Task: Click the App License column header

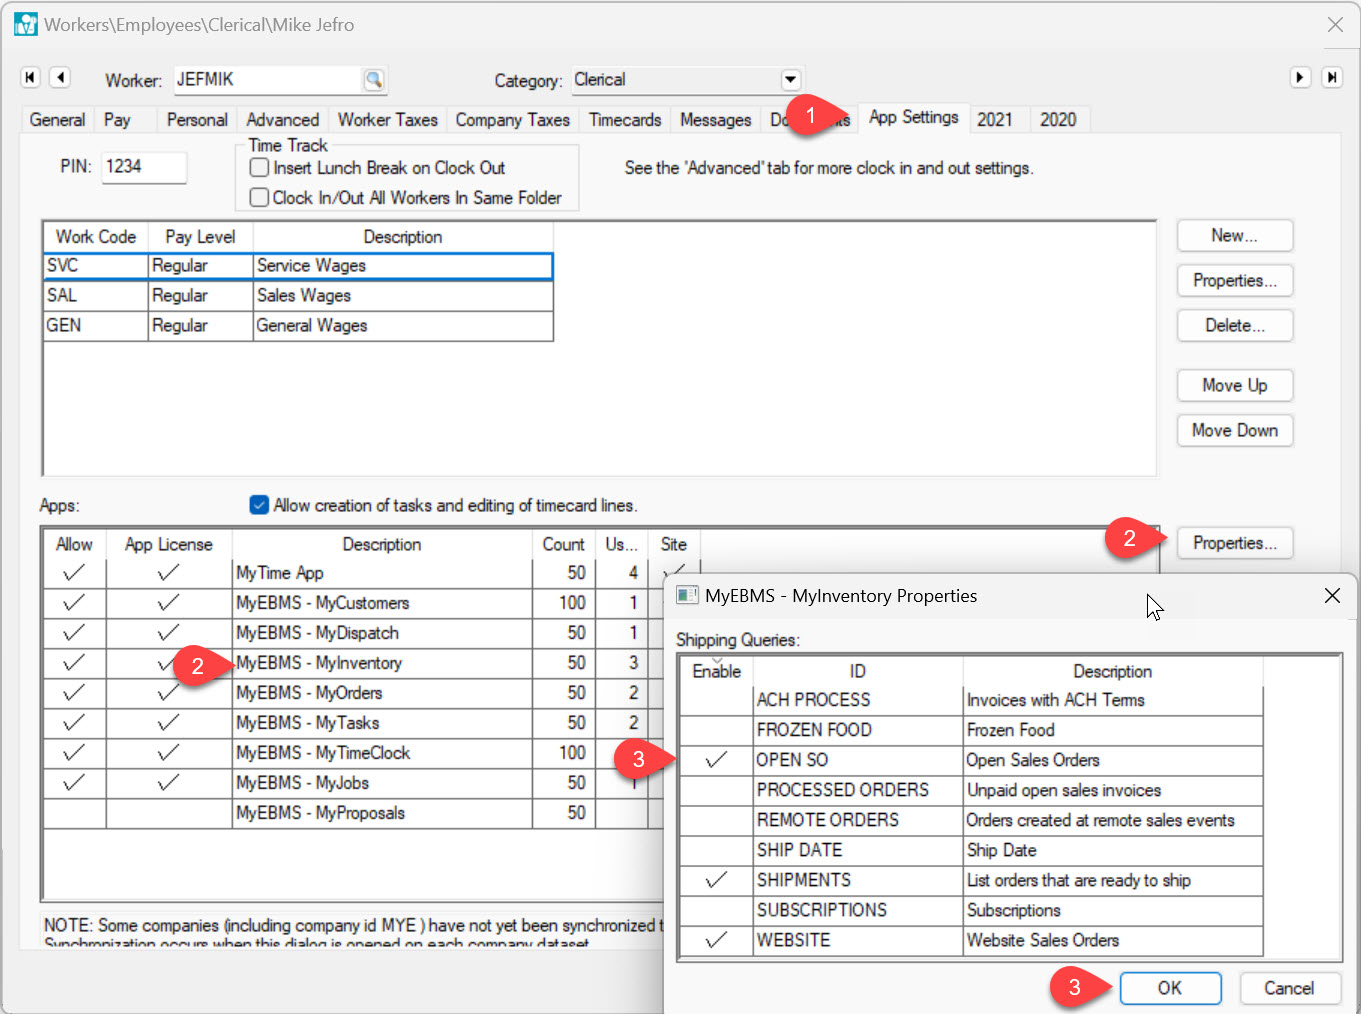Action: [x=168, y=544]
